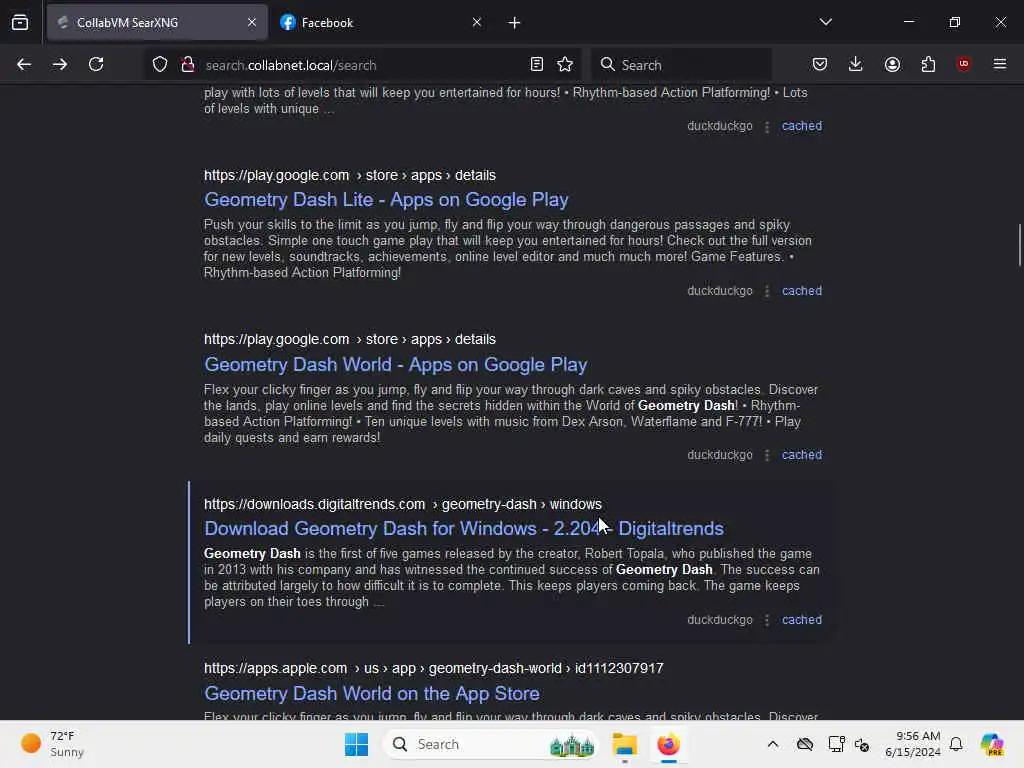Open the notifications bell
Screen dimensions: 1024x768
click(957, 744)
